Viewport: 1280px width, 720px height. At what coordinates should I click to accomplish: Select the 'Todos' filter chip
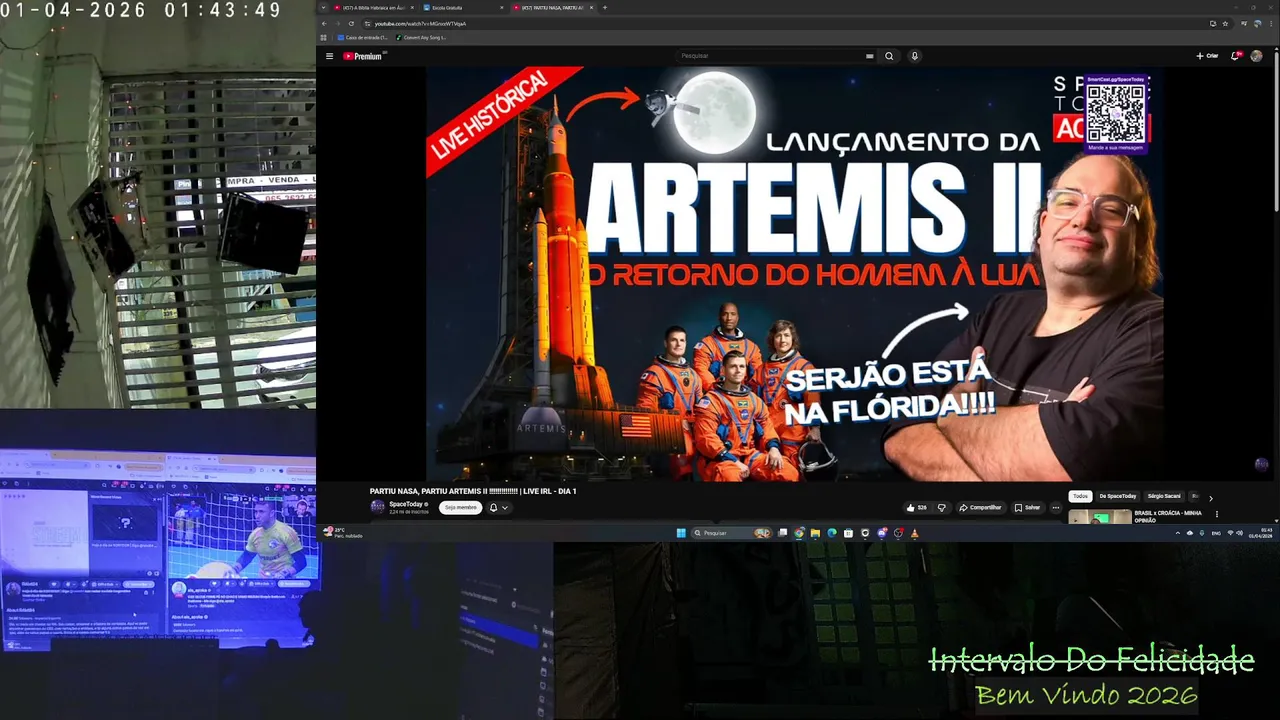pyautogui.click(x=1080, y=496)
